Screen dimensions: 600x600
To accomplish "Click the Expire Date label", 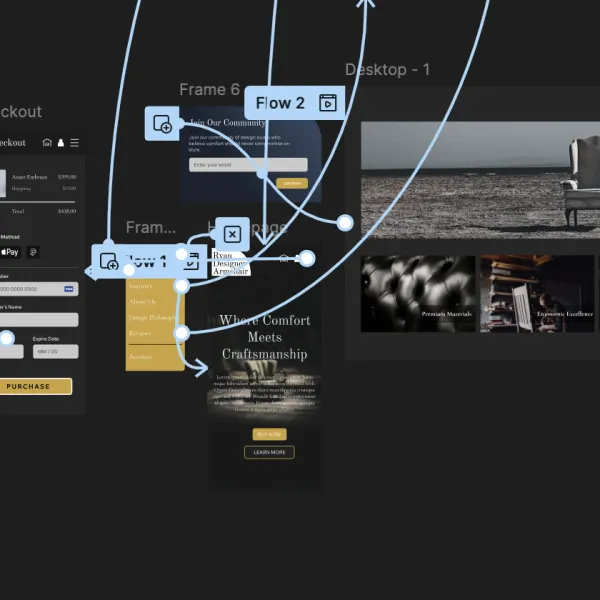I will point(46,339).
